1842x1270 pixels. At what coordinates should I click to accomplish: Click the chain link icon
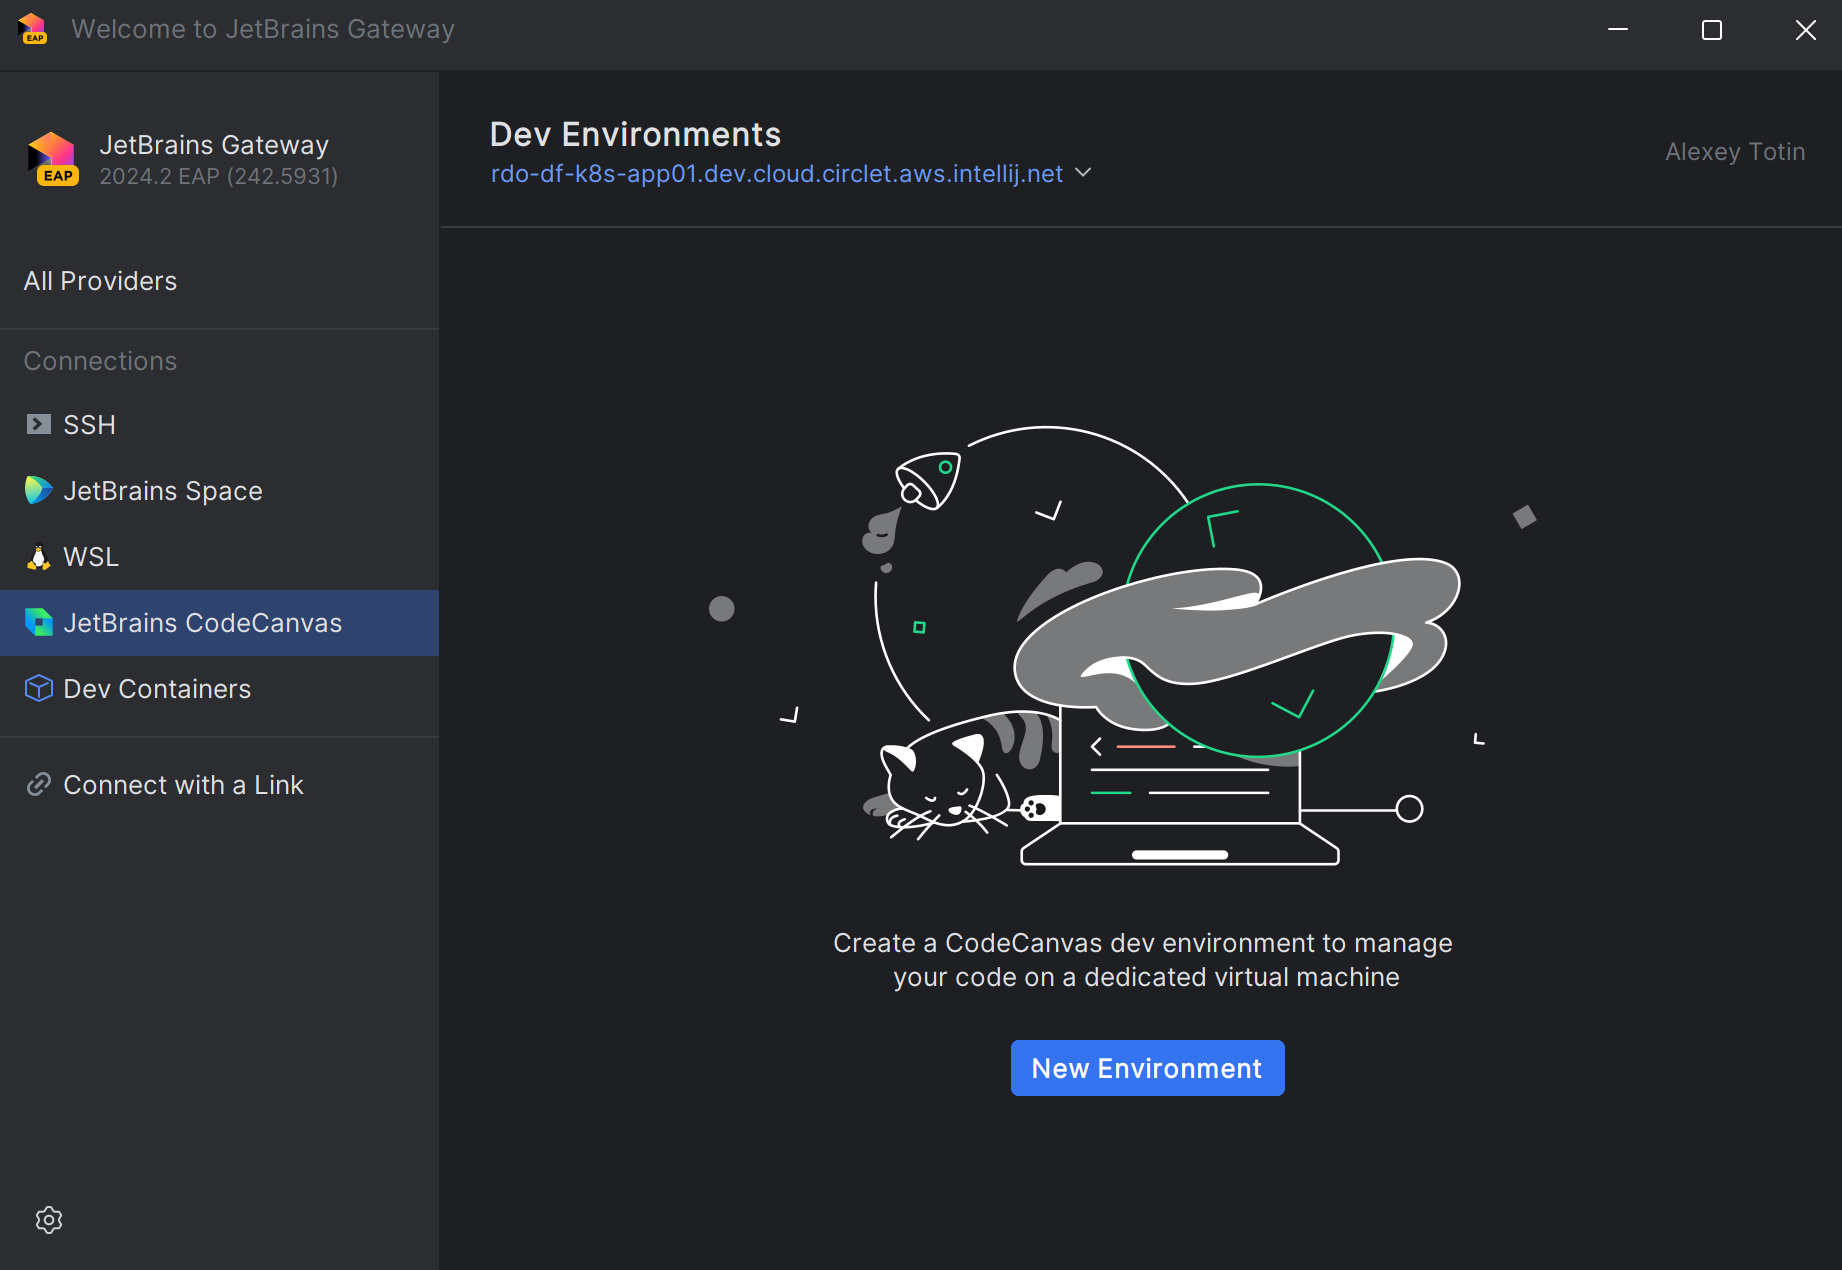pyautogui.click(x=38, y=785)
